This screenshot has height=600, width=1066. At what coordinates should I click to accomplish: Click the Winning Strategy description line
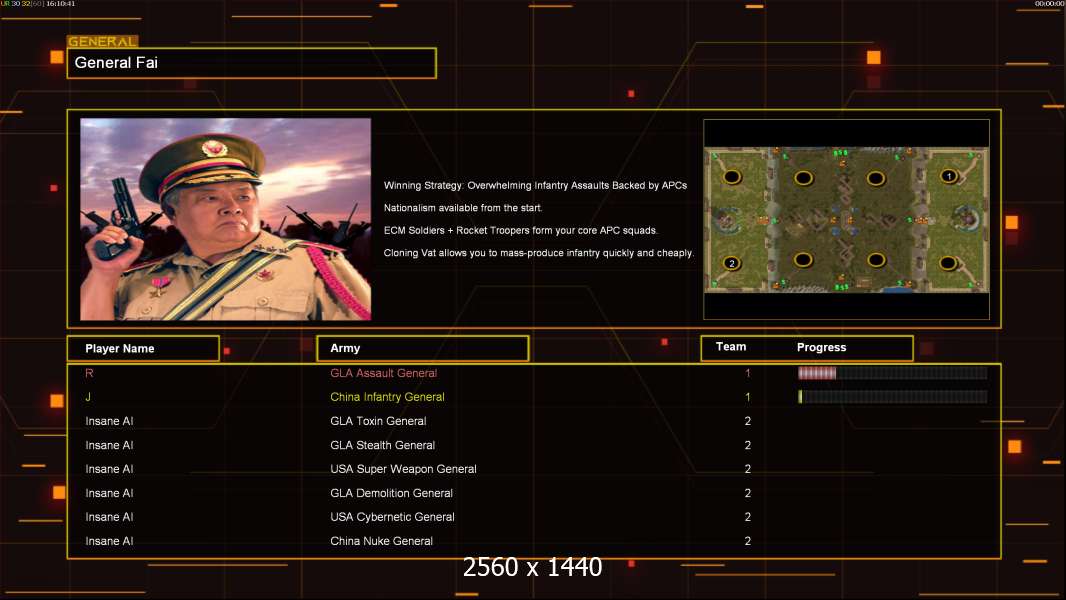pos(535,186)
